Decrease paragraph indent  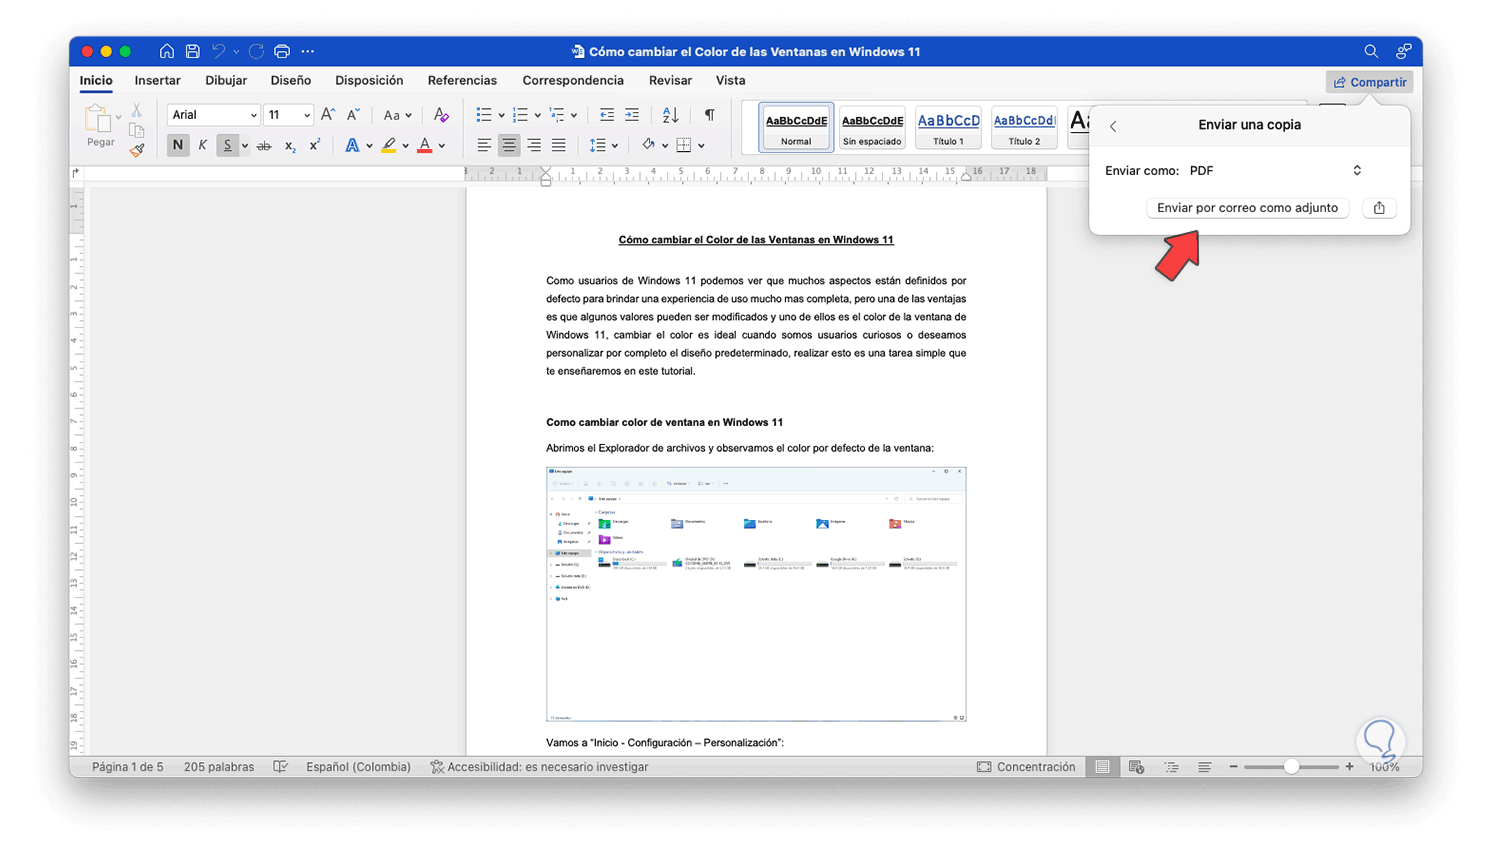tap(607, 115)
